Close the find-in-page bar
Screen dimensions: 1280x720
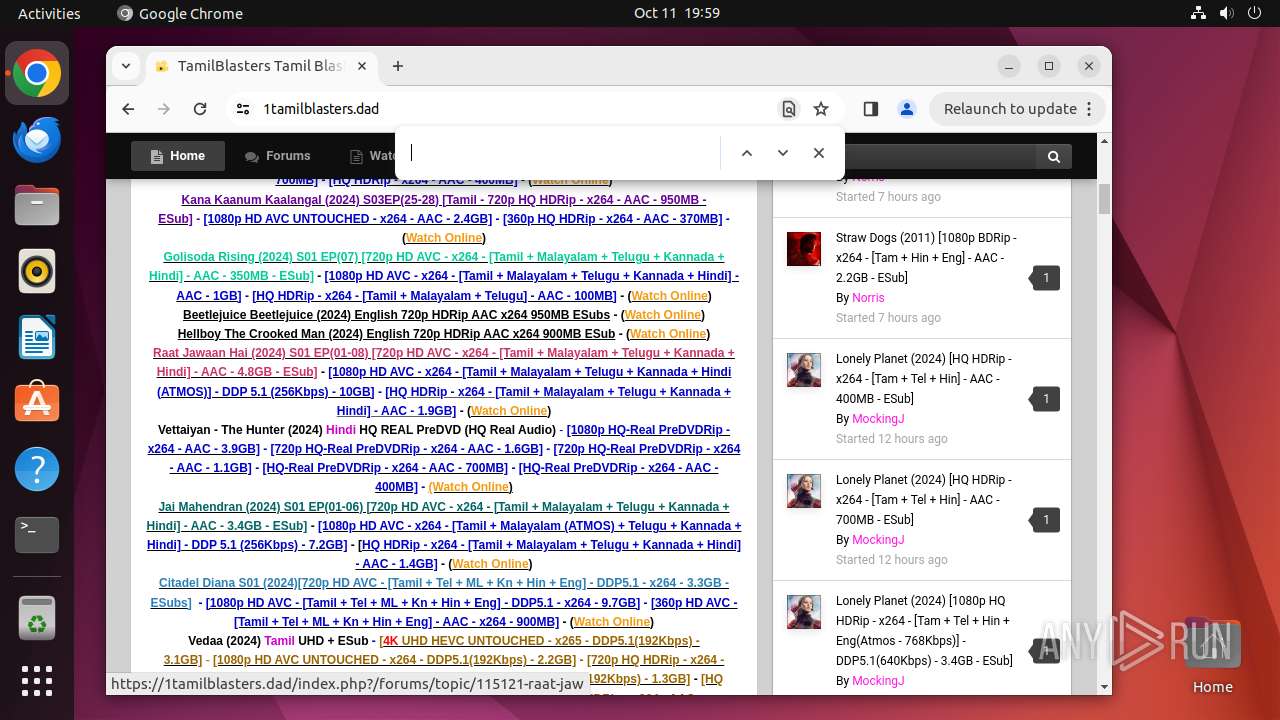(x=819, y=153)
